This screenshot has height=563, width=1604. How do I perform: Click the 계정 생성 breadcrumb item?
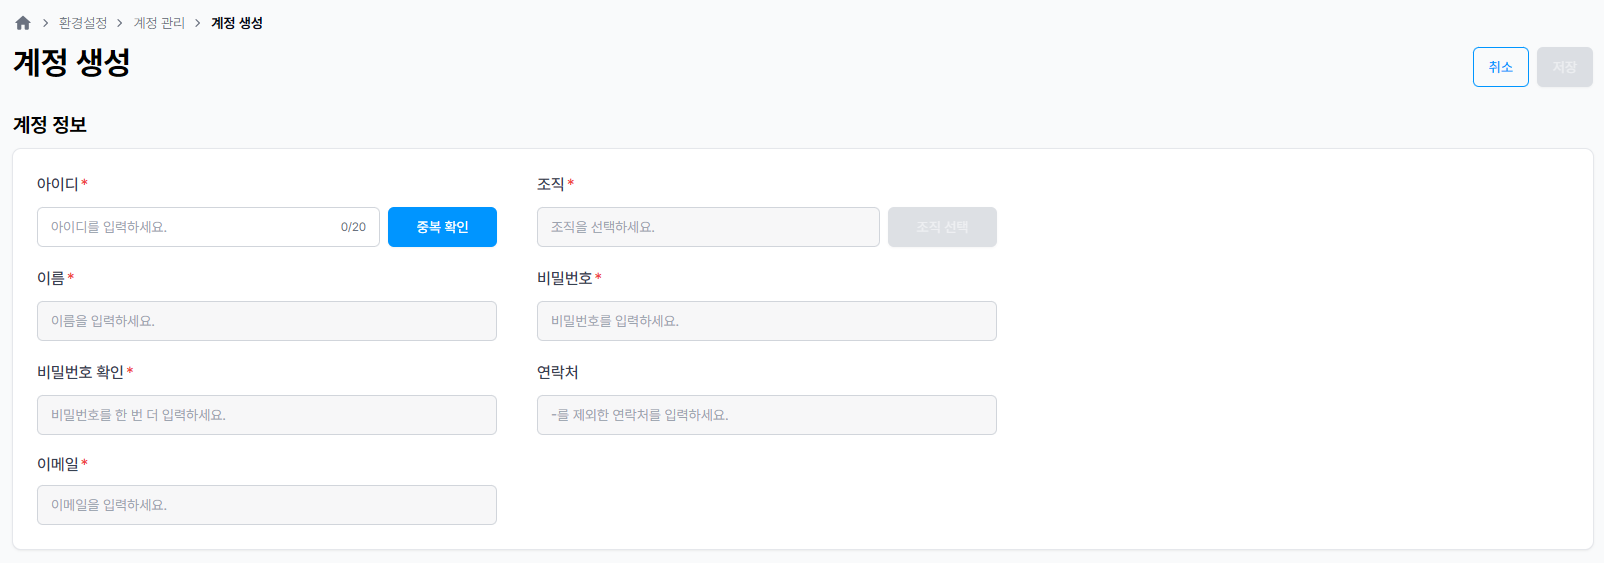tap(237, 23)
